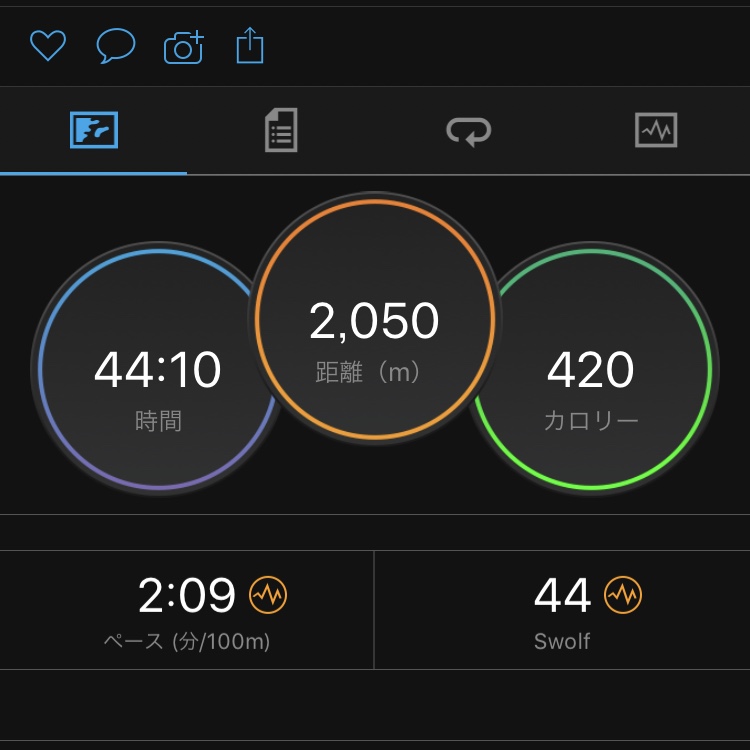The width and height of the screenshot is (750, 750).
Task: Open comments via speech bubble icon
Action: click(x=116, y=45)
